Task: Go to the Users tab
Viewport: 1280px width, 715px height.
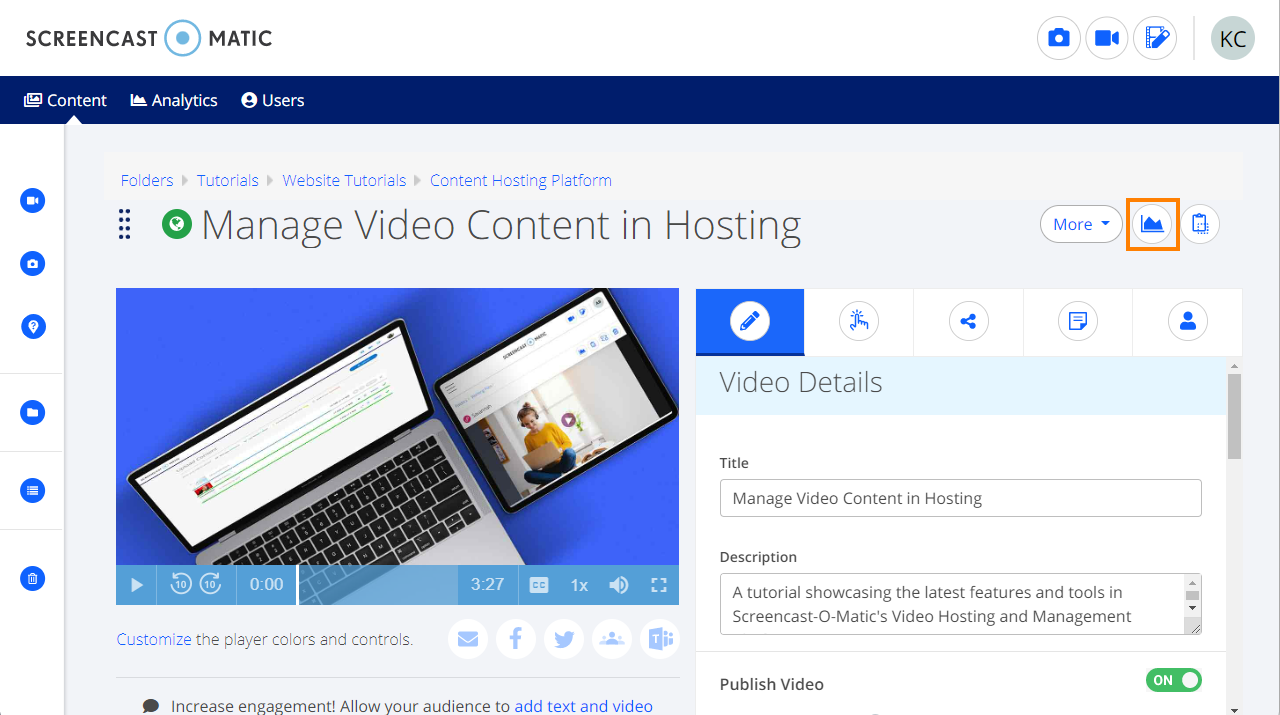Action: pyautogui.click(x=273, y=100)
